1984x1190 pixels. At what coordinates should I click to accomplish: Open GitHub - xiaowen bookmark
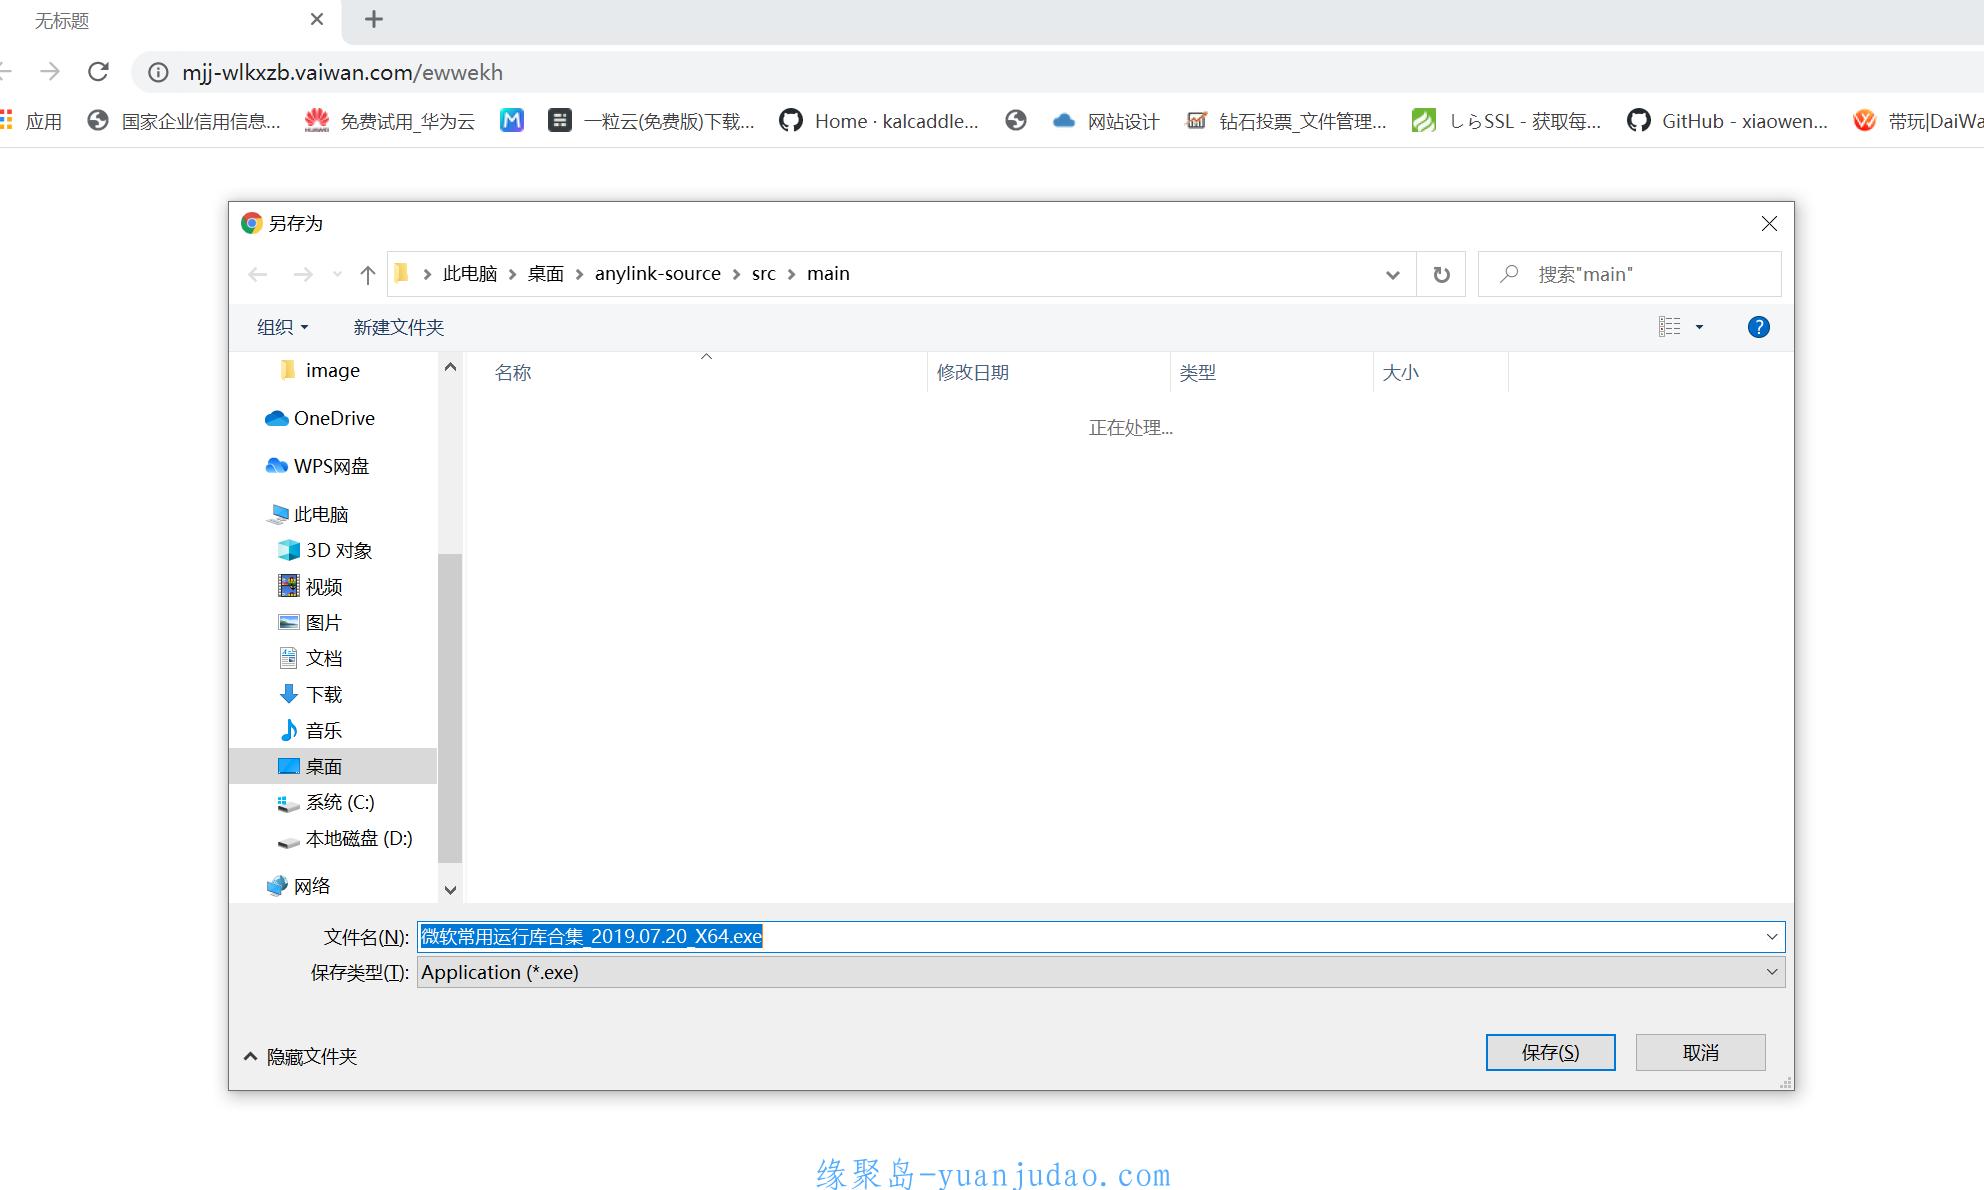click(x=1728, y=121)
